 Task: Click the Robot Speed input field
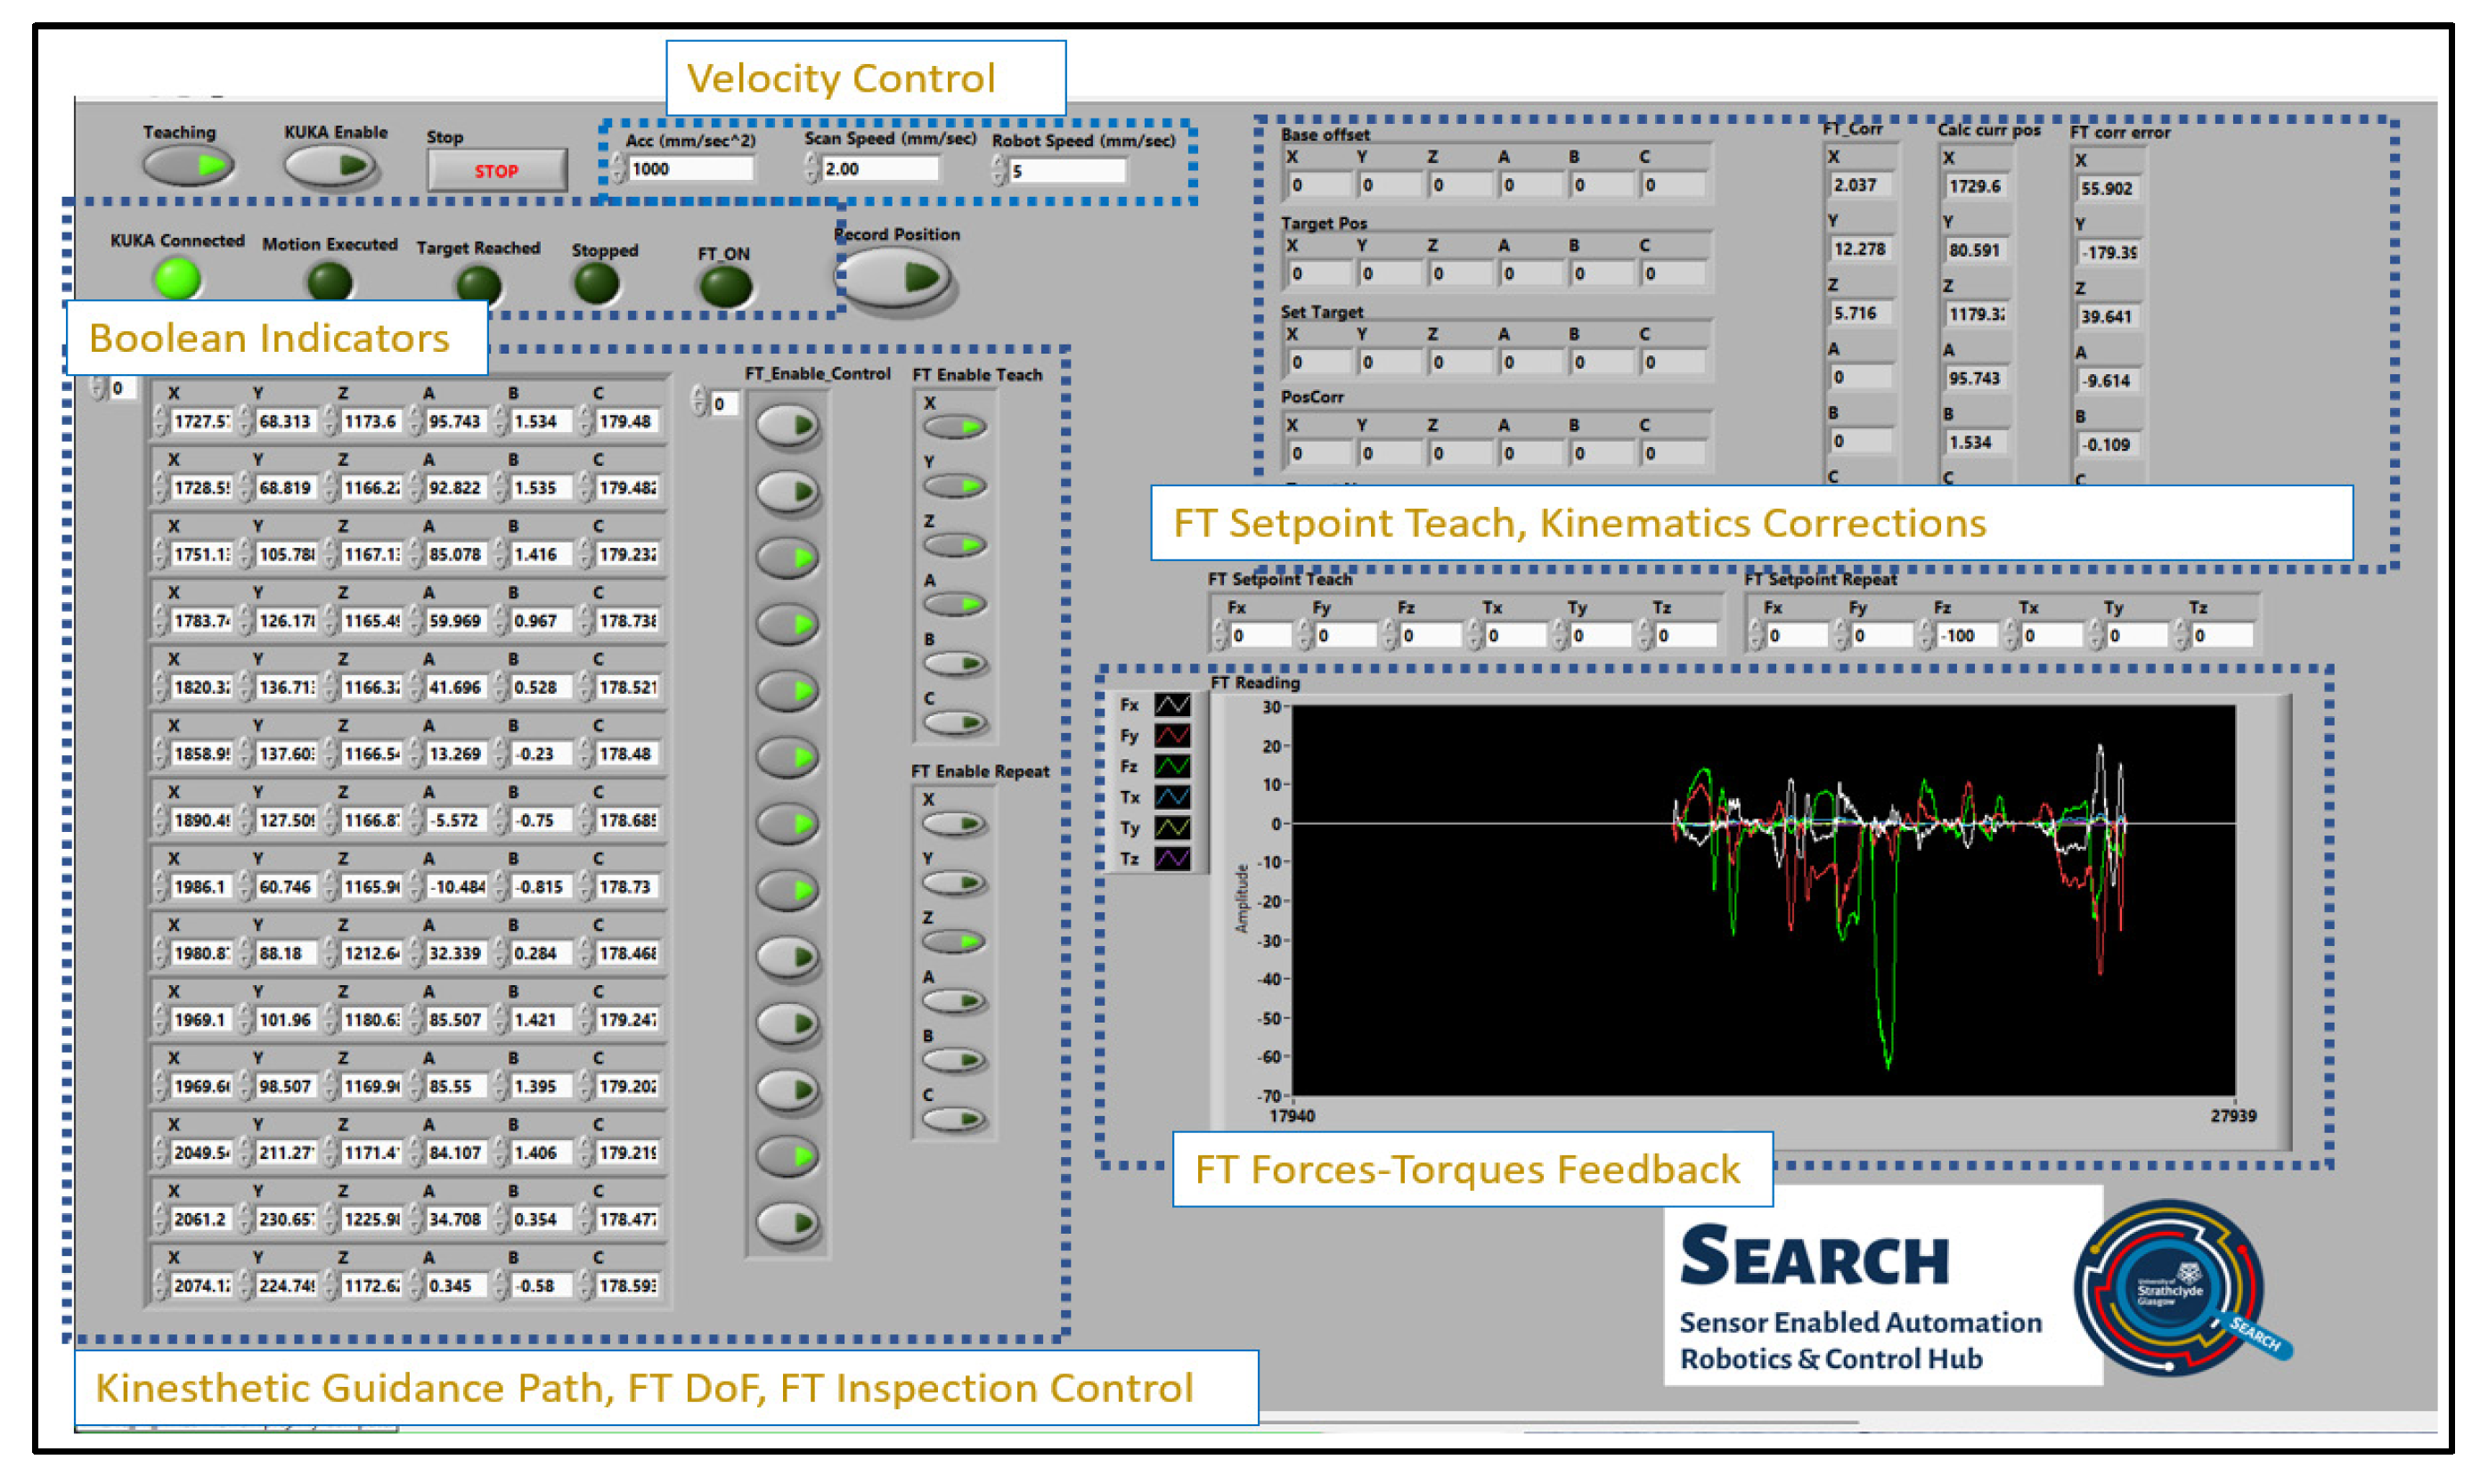[x=1066, y=172]
